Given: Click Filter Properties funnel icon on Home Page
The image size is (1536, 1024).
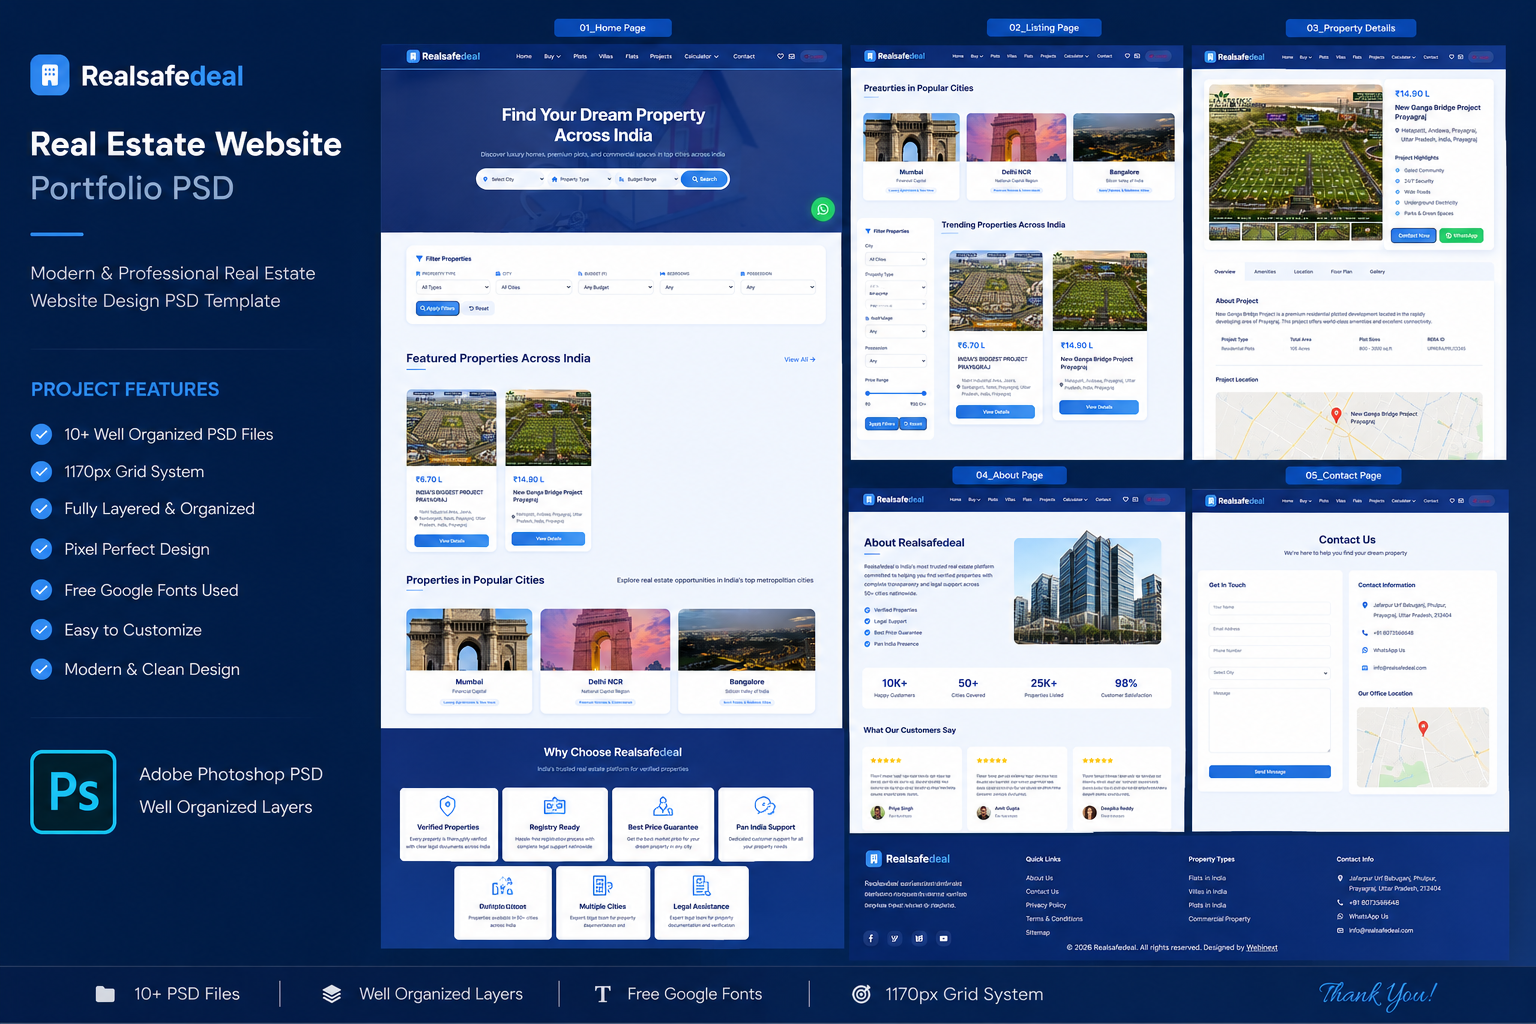Looking at the screenshot, I should (x=420, y=259).
